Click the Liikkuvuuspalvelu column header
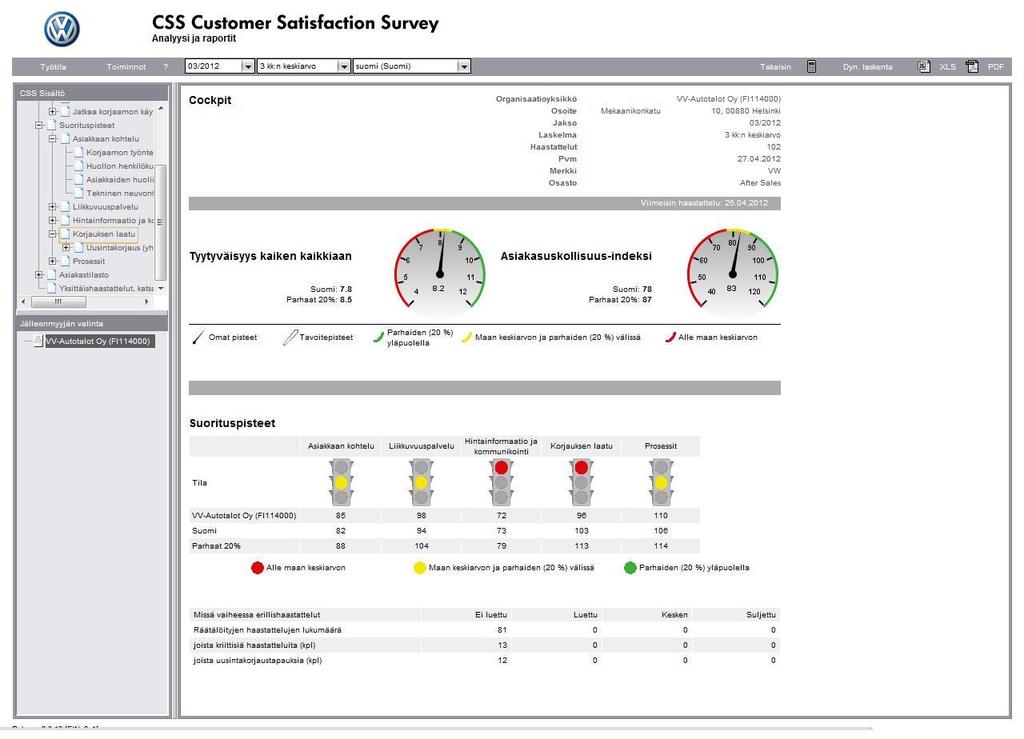The height and width of the screenshot is (739, 1024). pyautogui.click(x=421, y=446)
